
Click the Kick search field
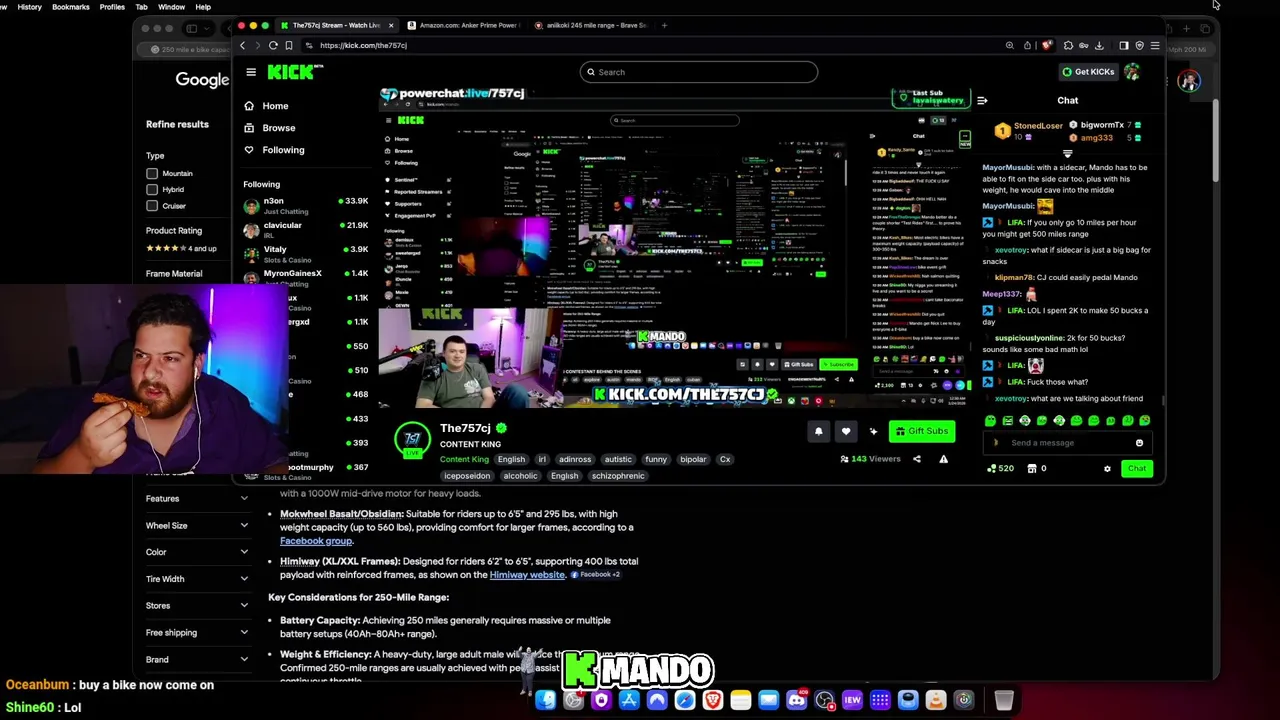click(x=698, y=72)
